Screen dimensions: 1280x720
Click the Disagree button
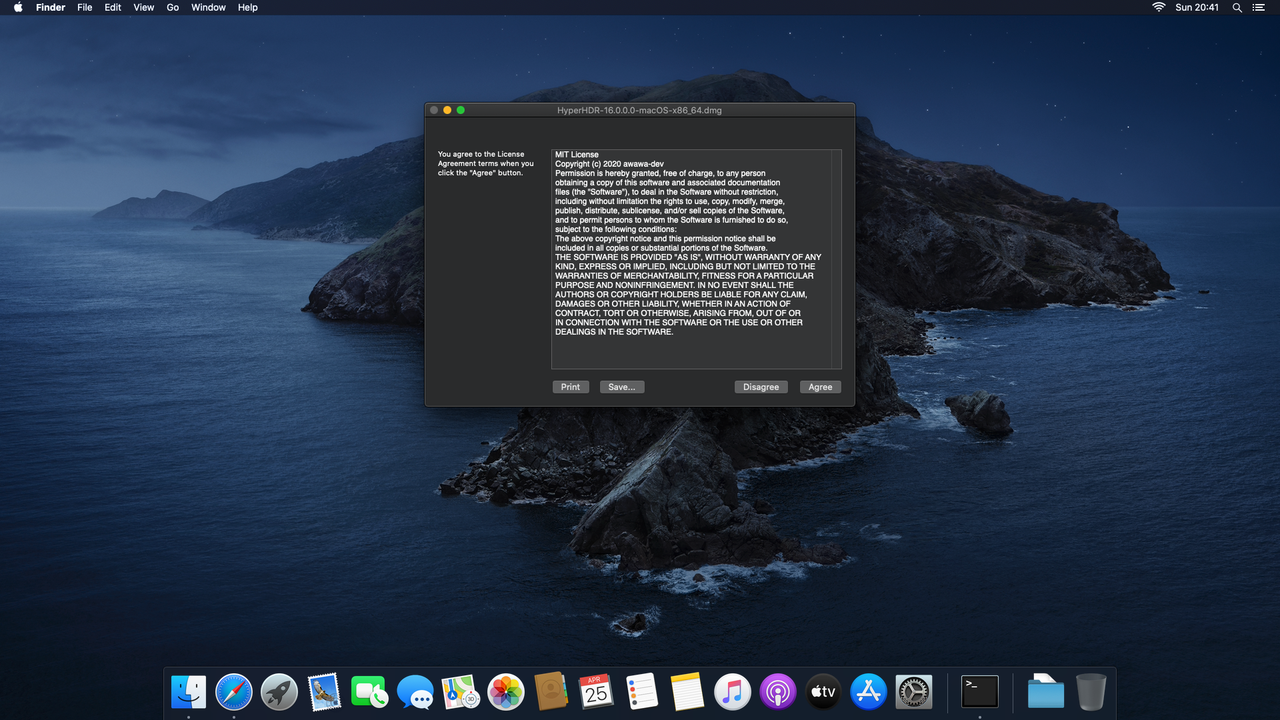pyautogui.click(x=761, y=387)
